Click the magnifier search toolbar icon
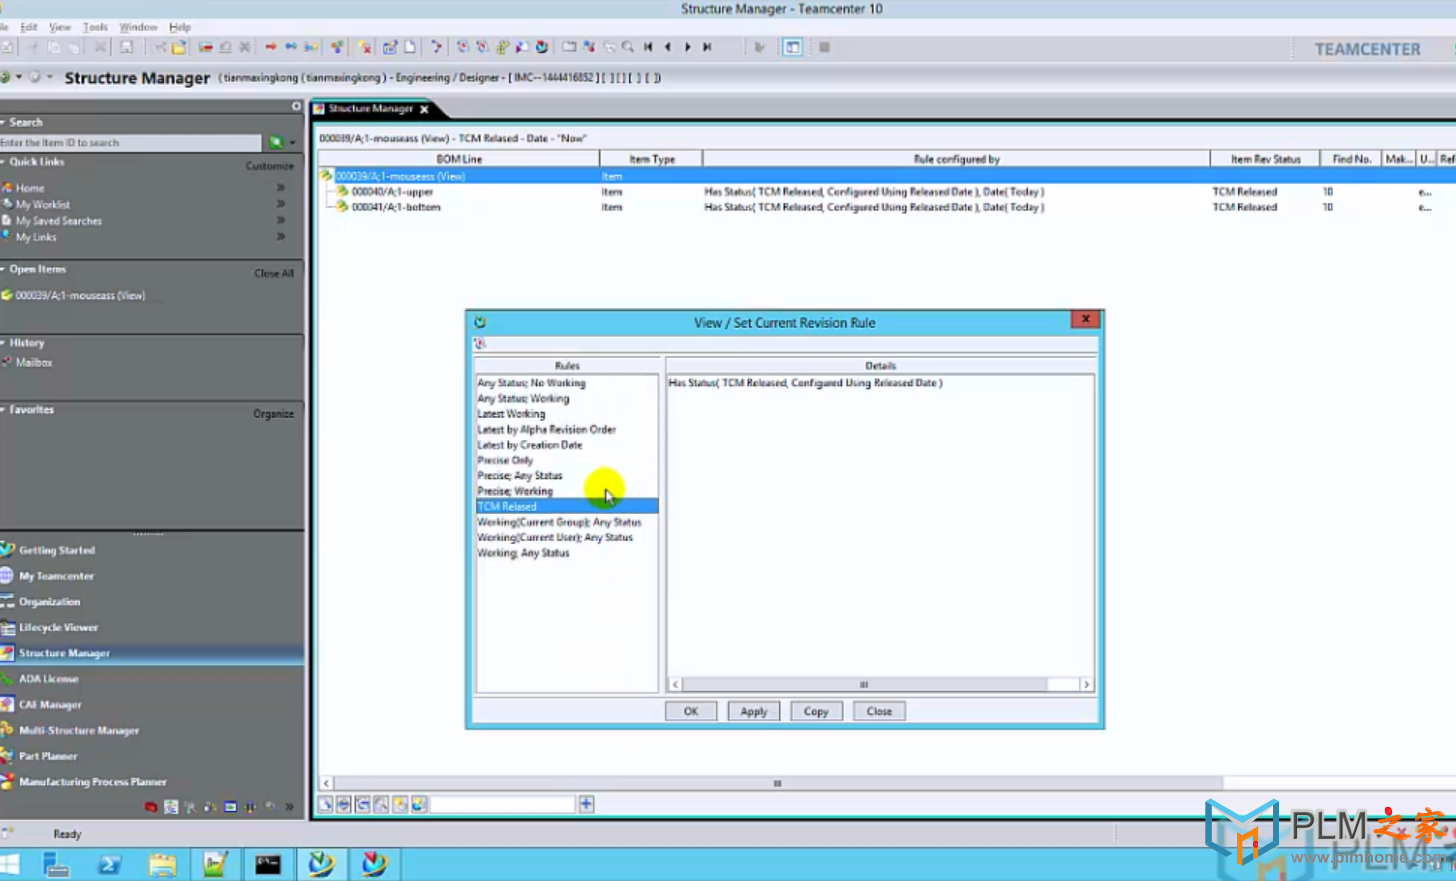 click(x=627, y=47)
